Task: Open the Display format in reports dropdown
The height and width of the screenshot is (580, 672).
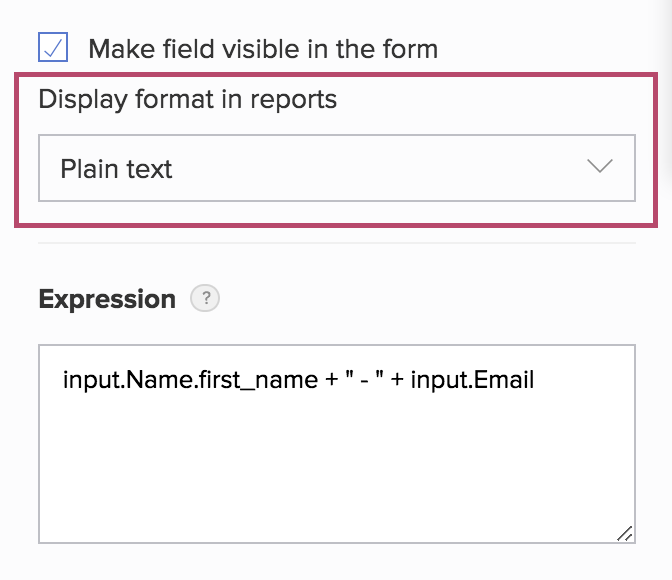Action: click(x=336, y=168)
